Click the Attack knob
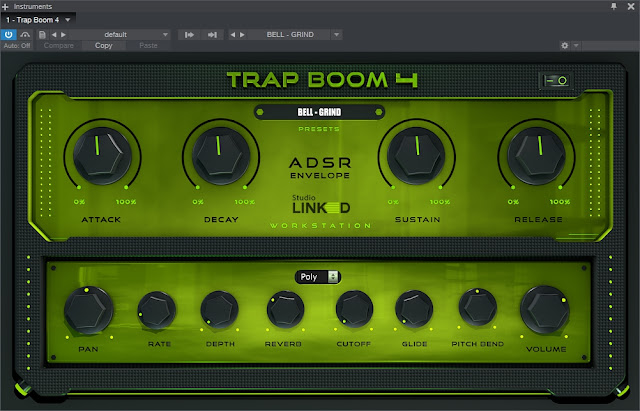 coord(102,156)
